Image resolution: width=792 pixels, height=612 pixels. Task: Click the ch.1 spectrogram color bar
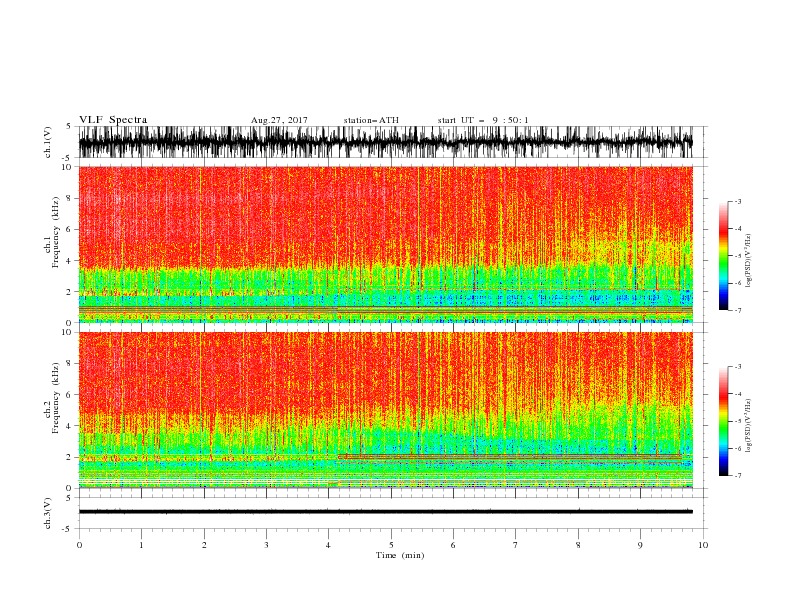[723, 256]
